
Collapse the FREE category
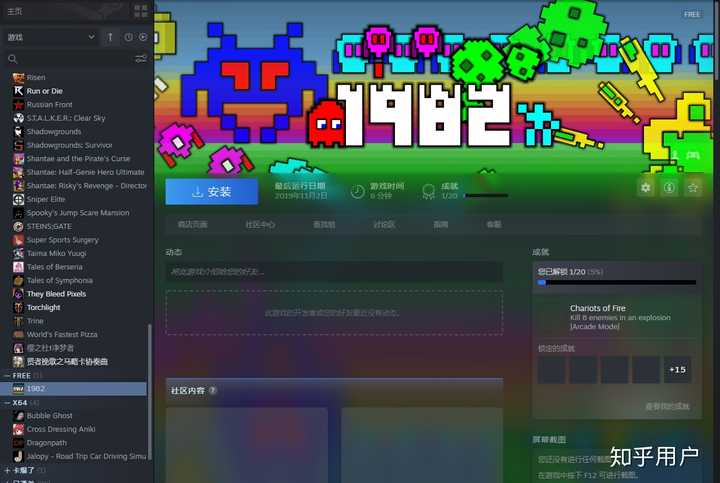[x=7, y=376]
